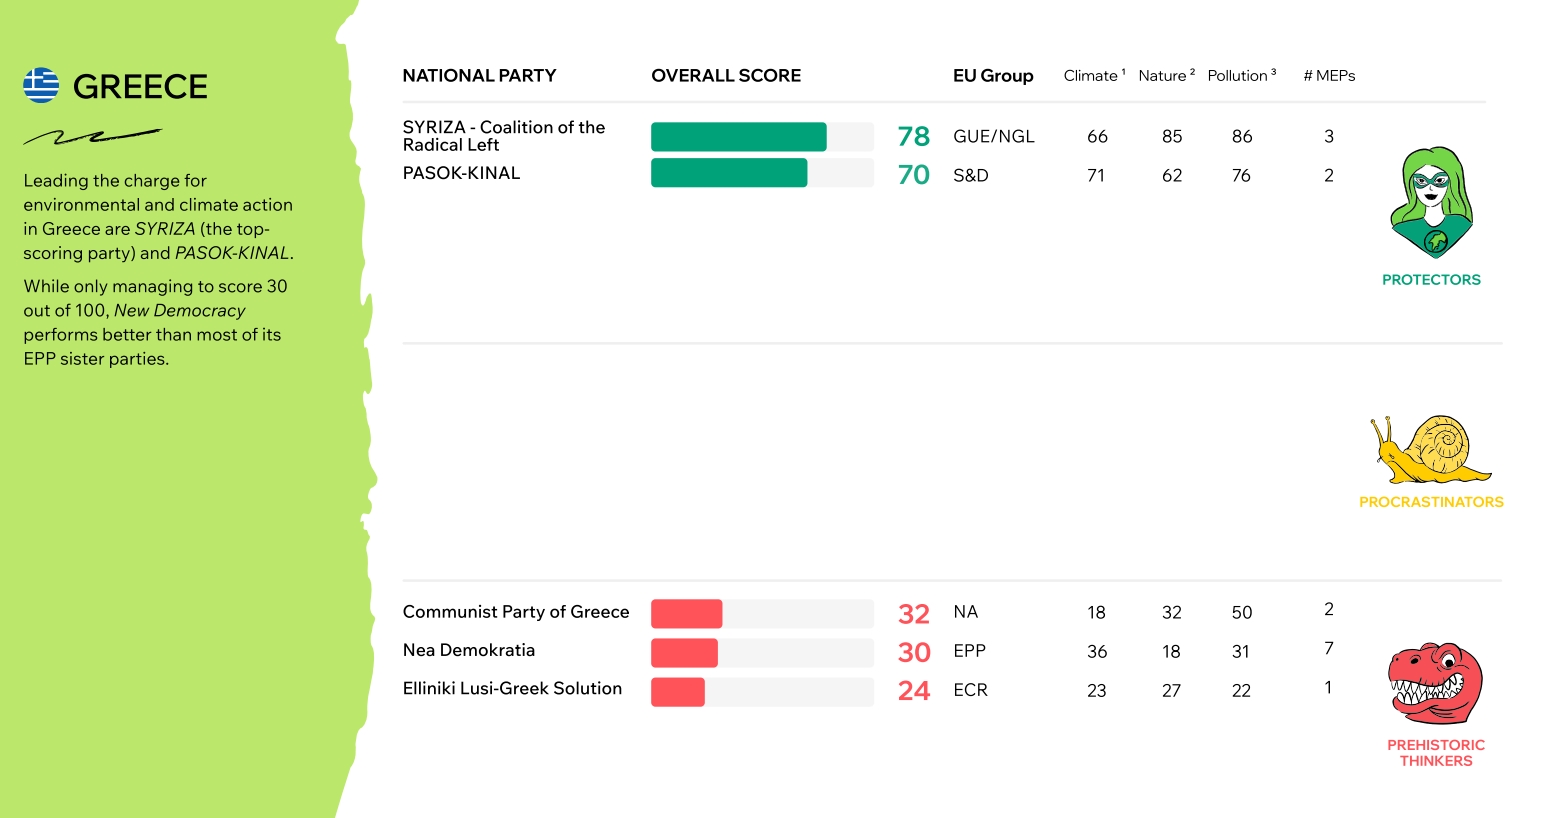1561x818 pixels.
Task: Click SYRIZA's green overall score bar
Action: click(x=738, y=137)
